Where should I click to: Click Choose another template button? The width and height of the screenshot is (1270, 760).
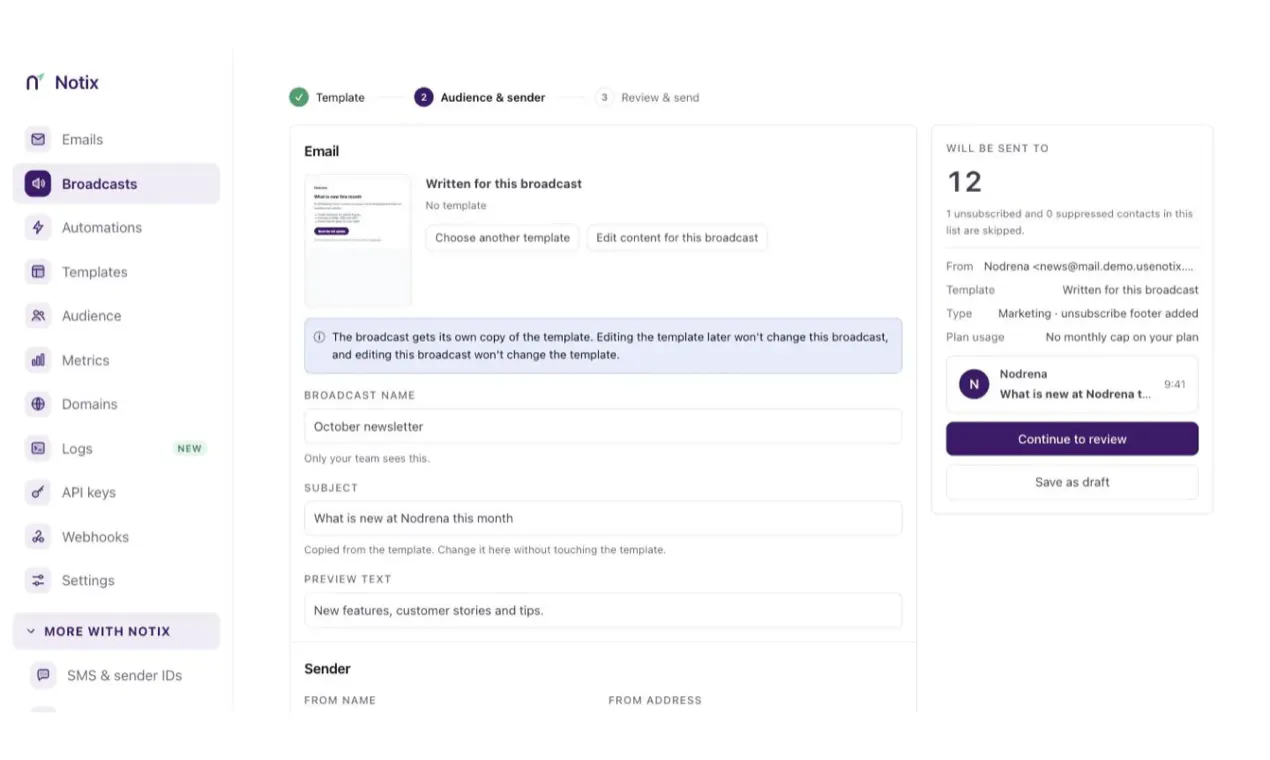[502, 238]
